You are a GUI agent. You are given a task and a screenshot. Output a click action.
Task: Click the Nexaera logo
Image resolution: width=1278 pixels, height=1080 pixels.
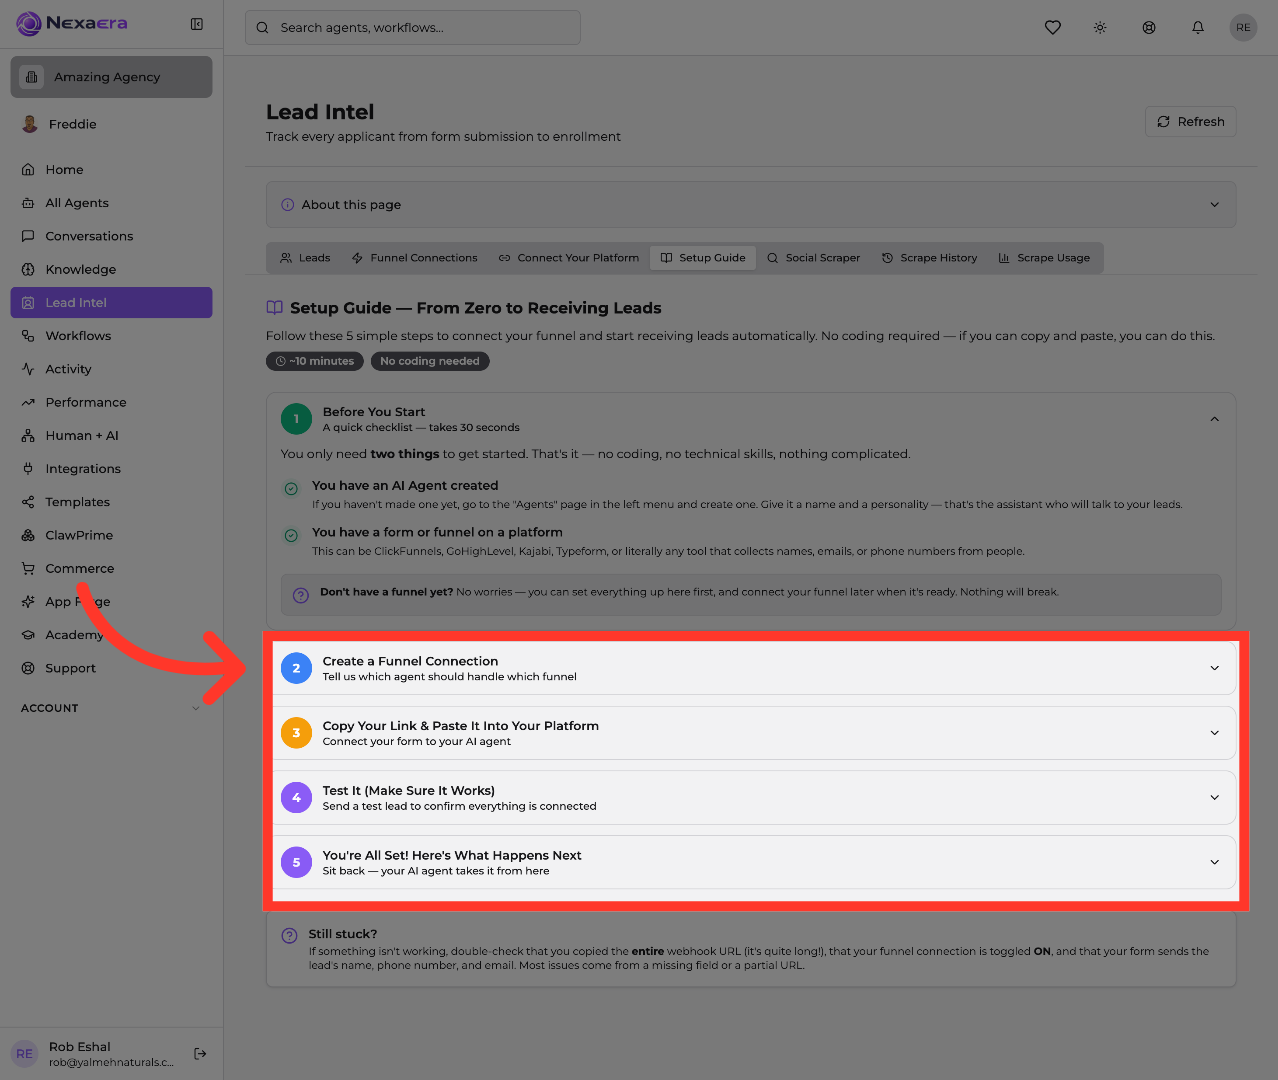point(72,23)
